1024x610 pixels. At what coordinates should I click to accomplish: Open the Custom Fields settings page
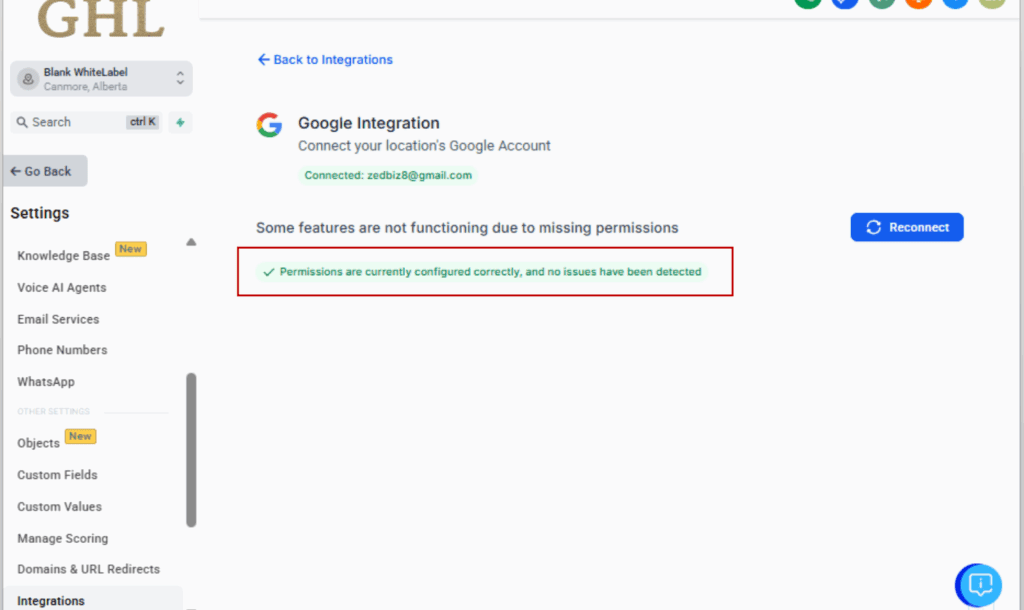[57, 475]
